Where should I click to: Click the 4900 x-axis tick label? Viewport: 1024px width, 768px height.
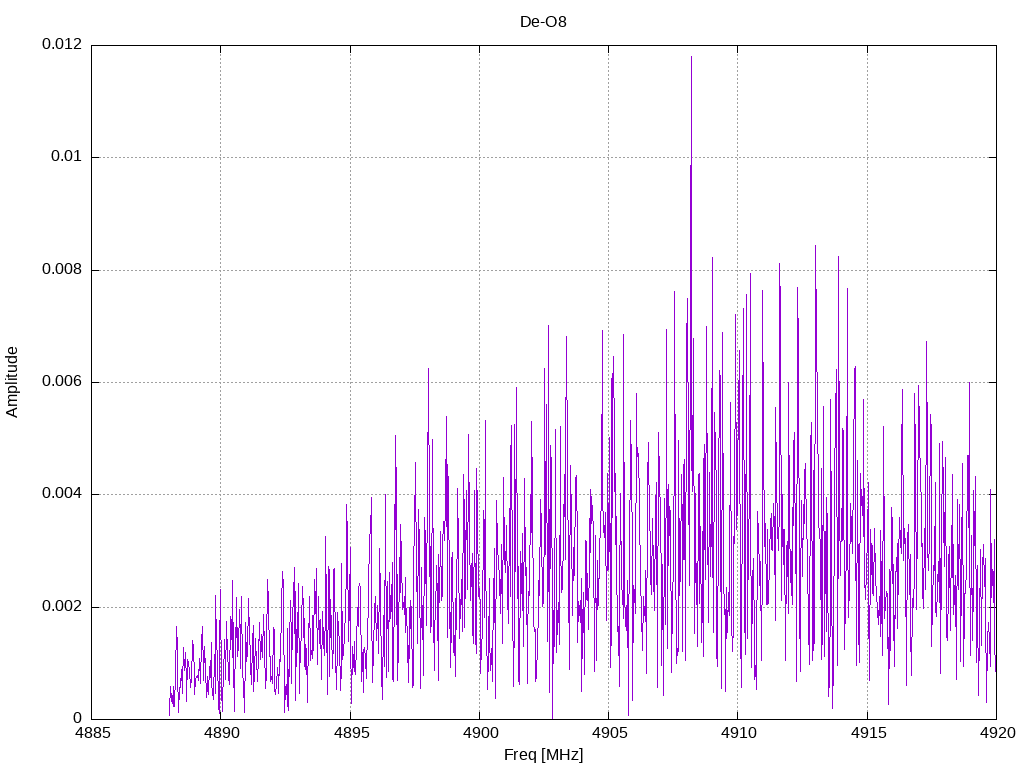coord(480,733)
